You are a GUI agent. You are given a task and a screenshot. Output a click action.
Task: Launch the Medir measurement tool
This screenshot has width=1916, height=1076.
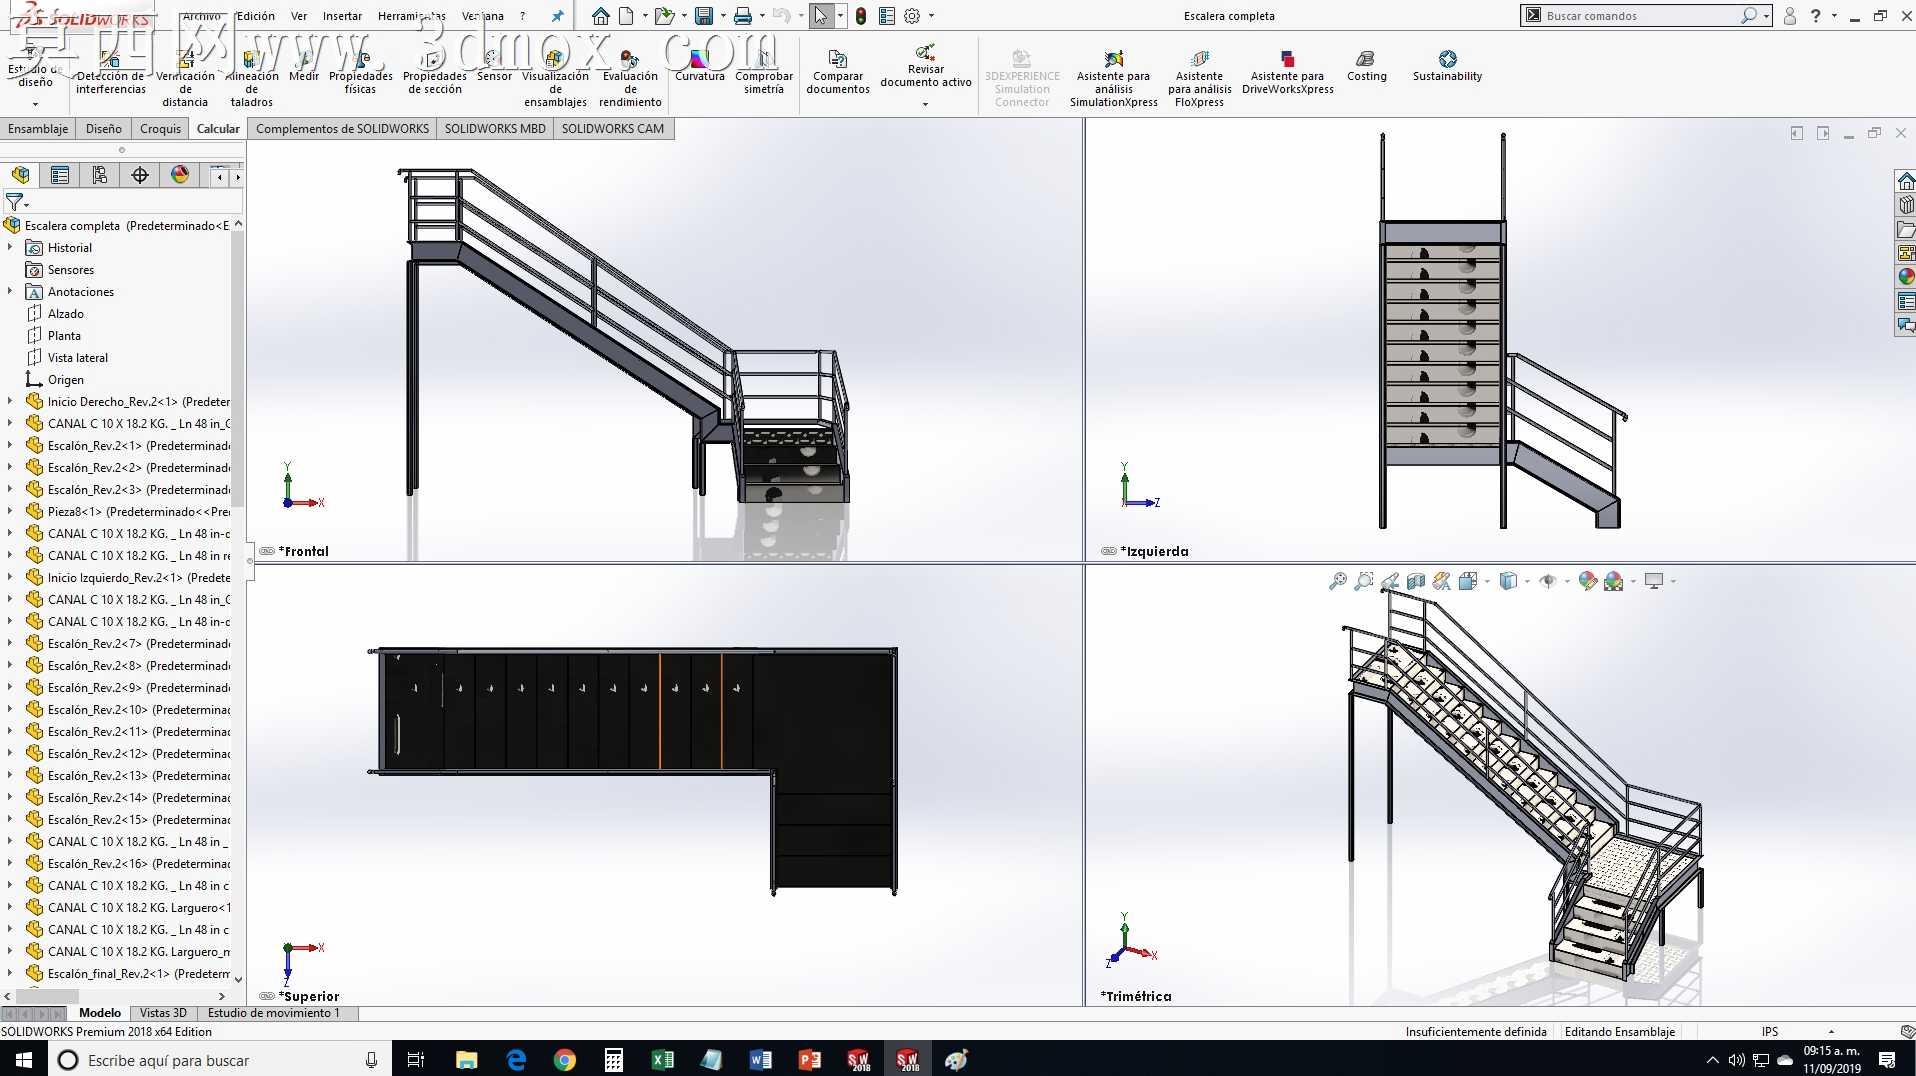tap(304, 66)
